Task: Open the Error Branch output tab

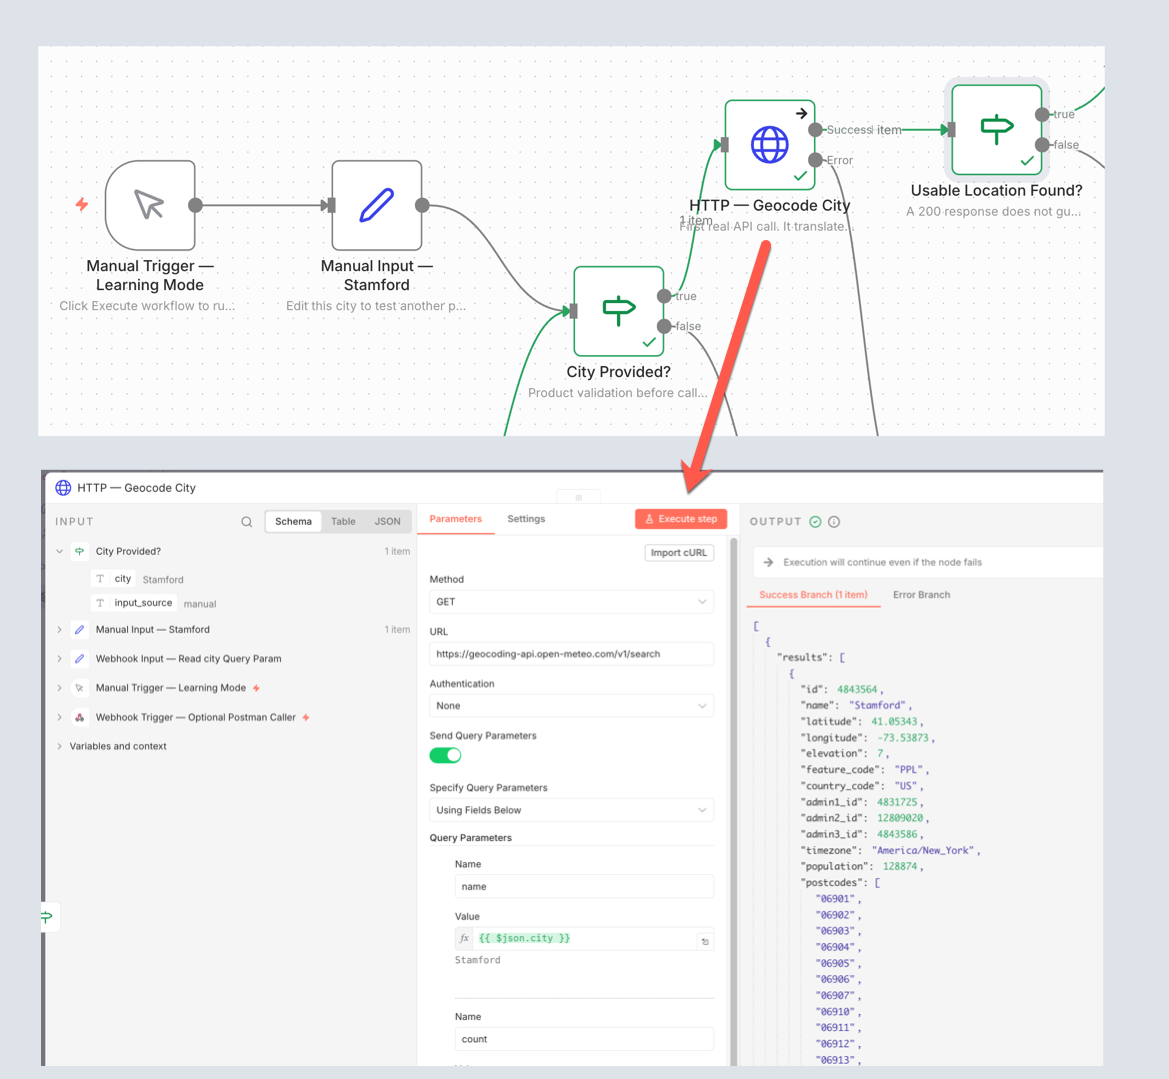Action: point(921,595)
